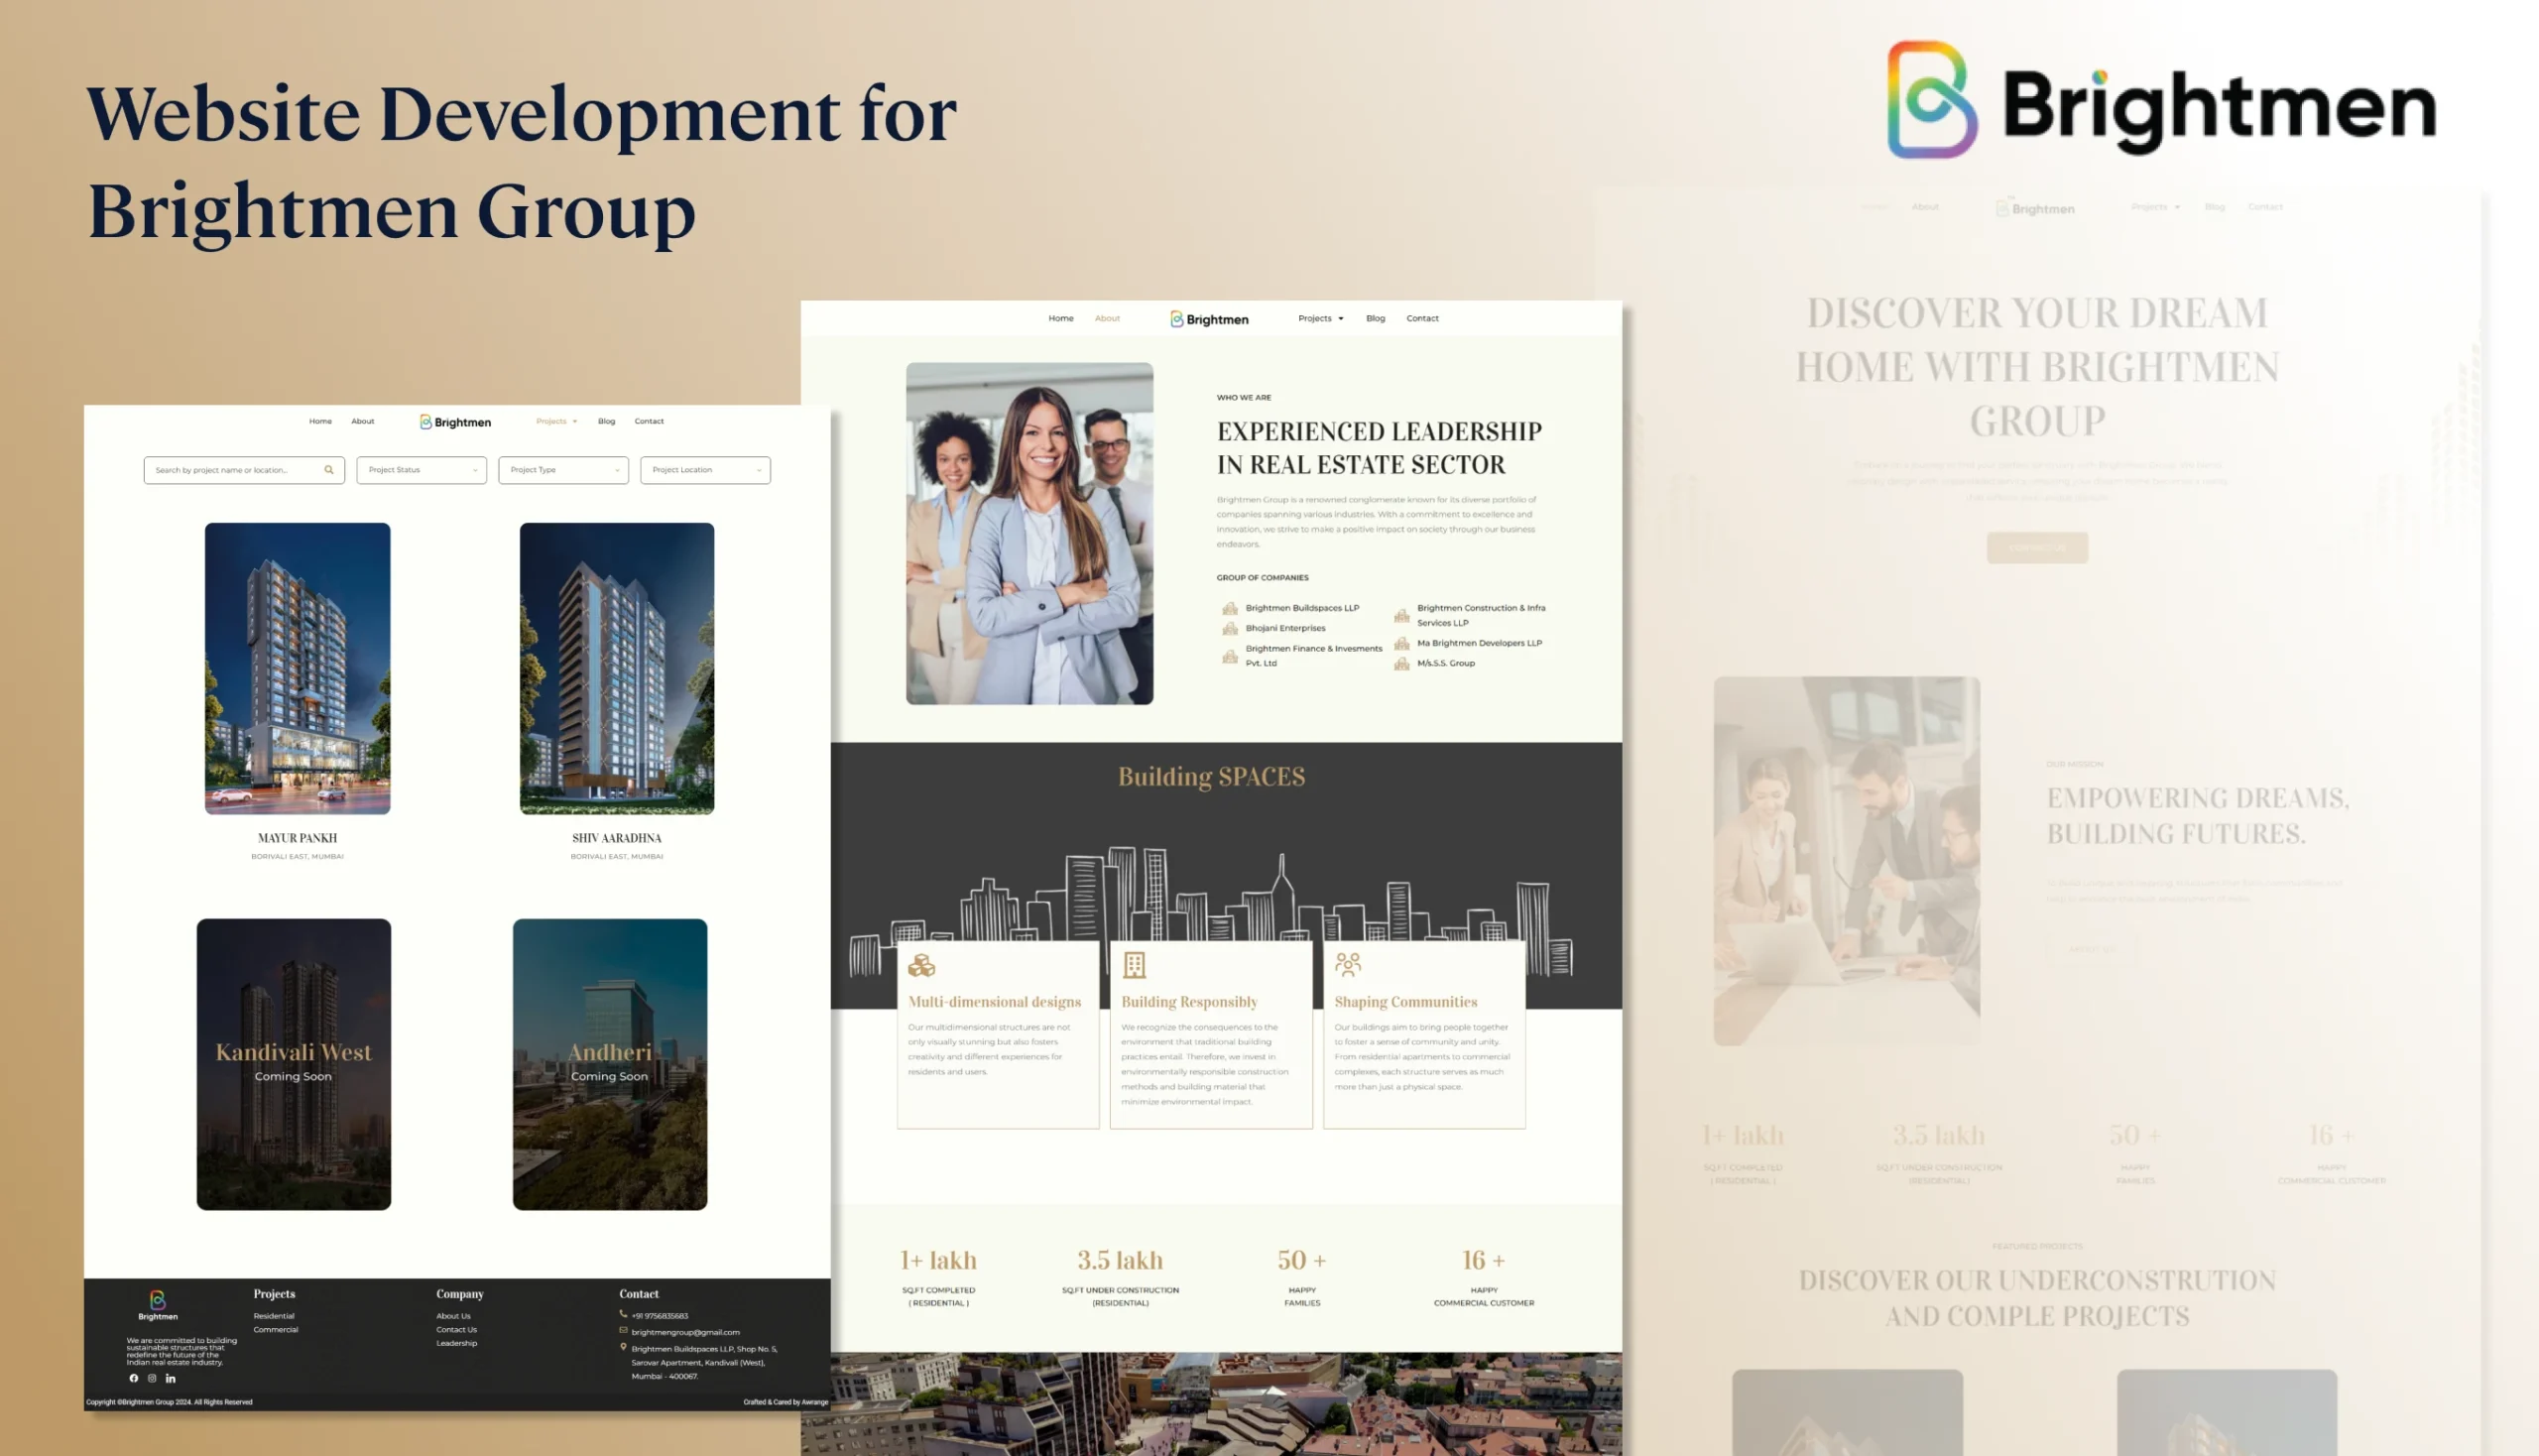Click the Crafted & Cared by Awrange credit
This screenshot has width=2539, height=1456.
coord(786,1402)
